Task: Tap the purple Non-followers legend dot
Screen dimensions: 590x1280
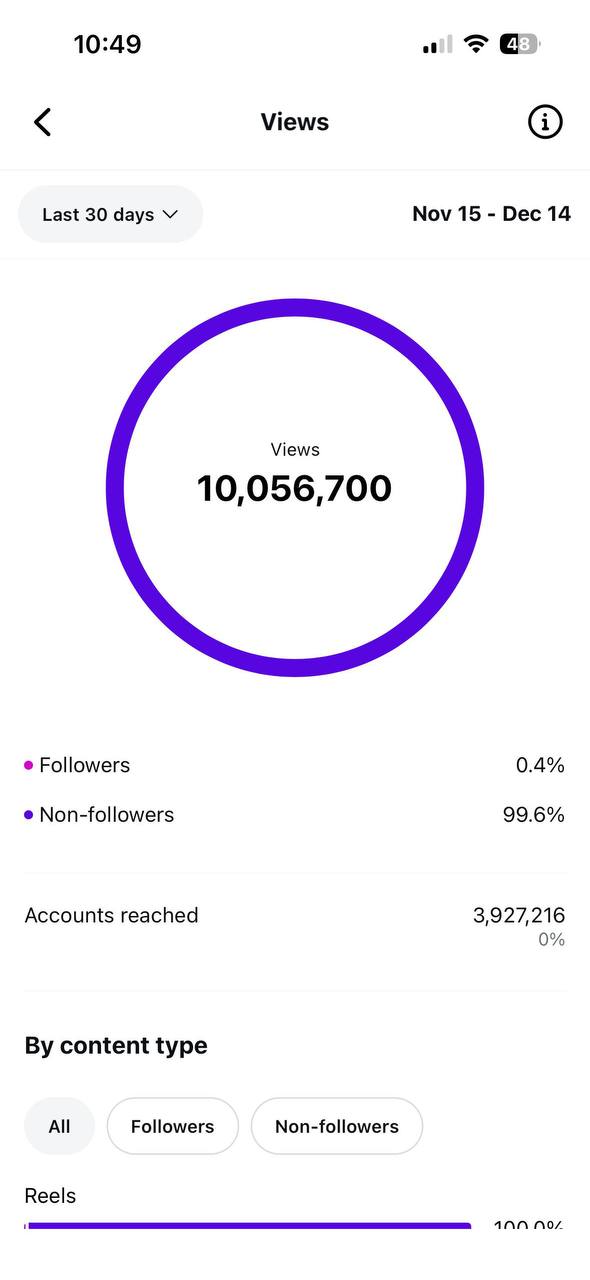Action: coord(29,815)
